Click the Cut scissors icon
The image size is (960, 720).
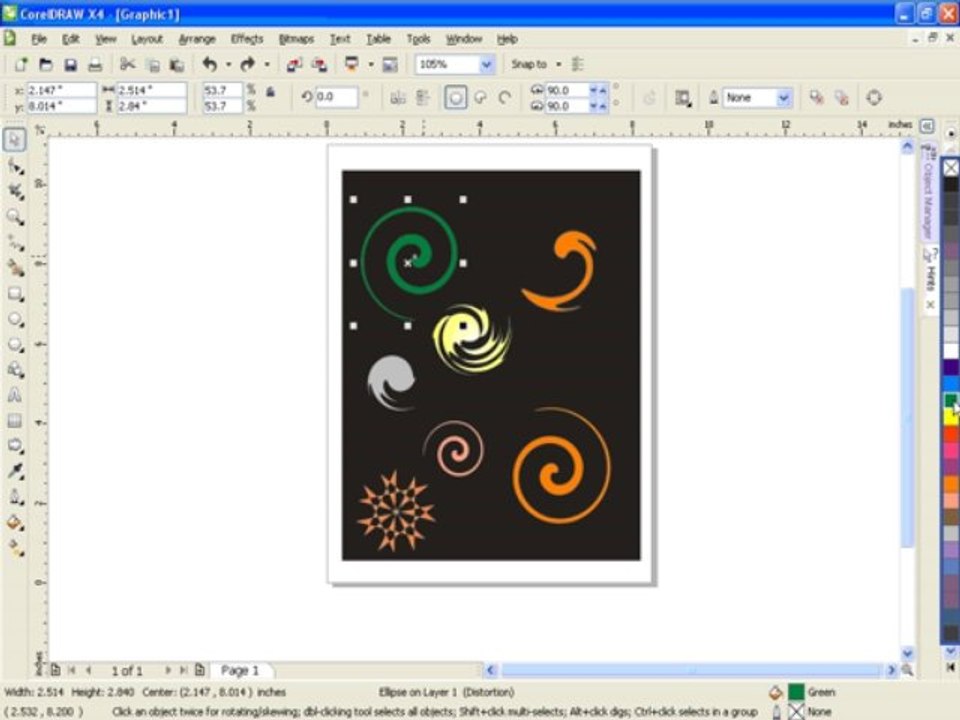coord(127,64)
